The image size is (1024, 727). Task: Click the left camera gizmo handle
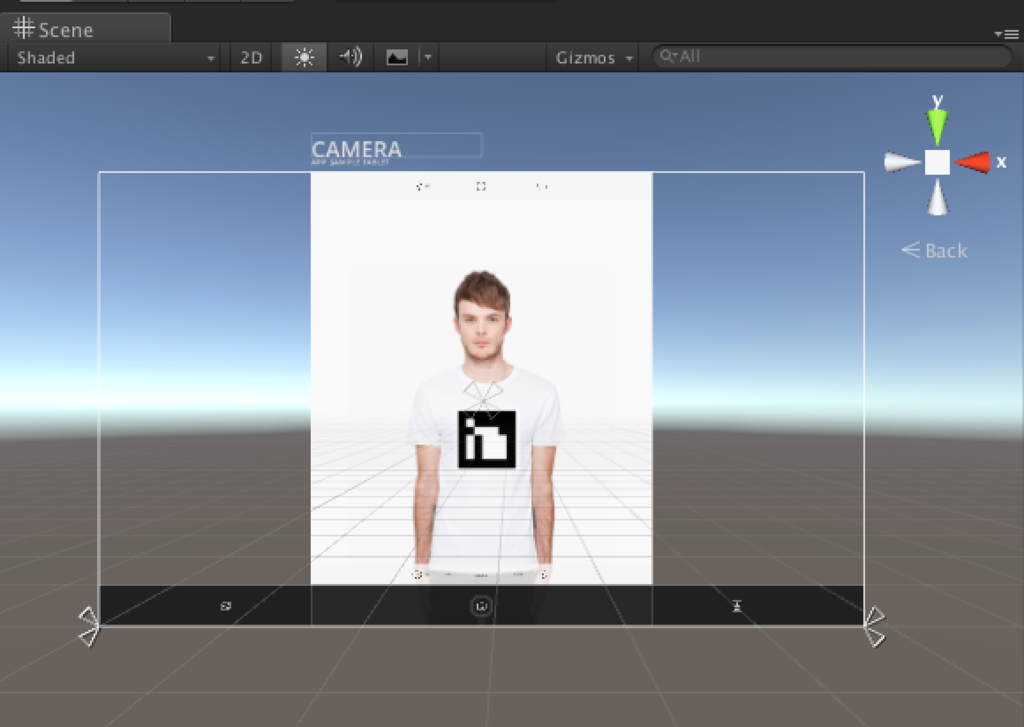(x=89, y=626)
